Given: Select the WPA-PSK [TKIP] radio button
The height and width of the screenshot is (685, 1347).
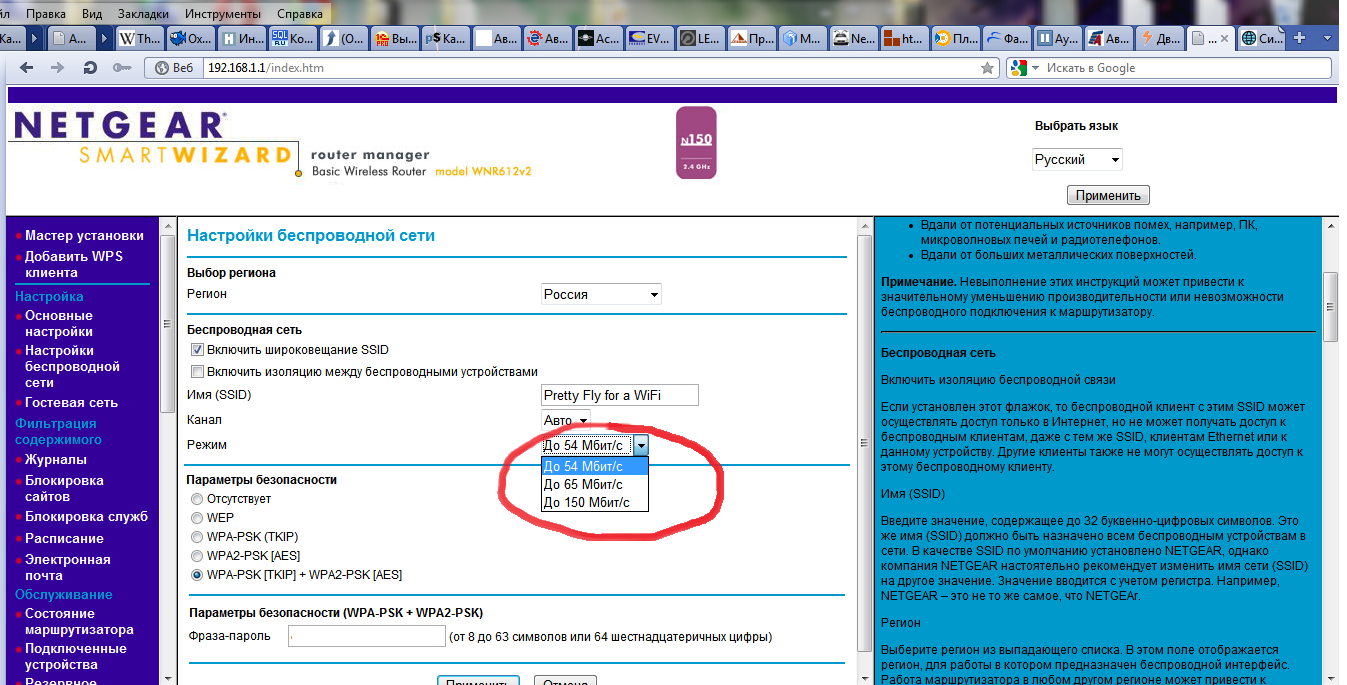Looking at the screenshot, I should (x=197, y=536).
